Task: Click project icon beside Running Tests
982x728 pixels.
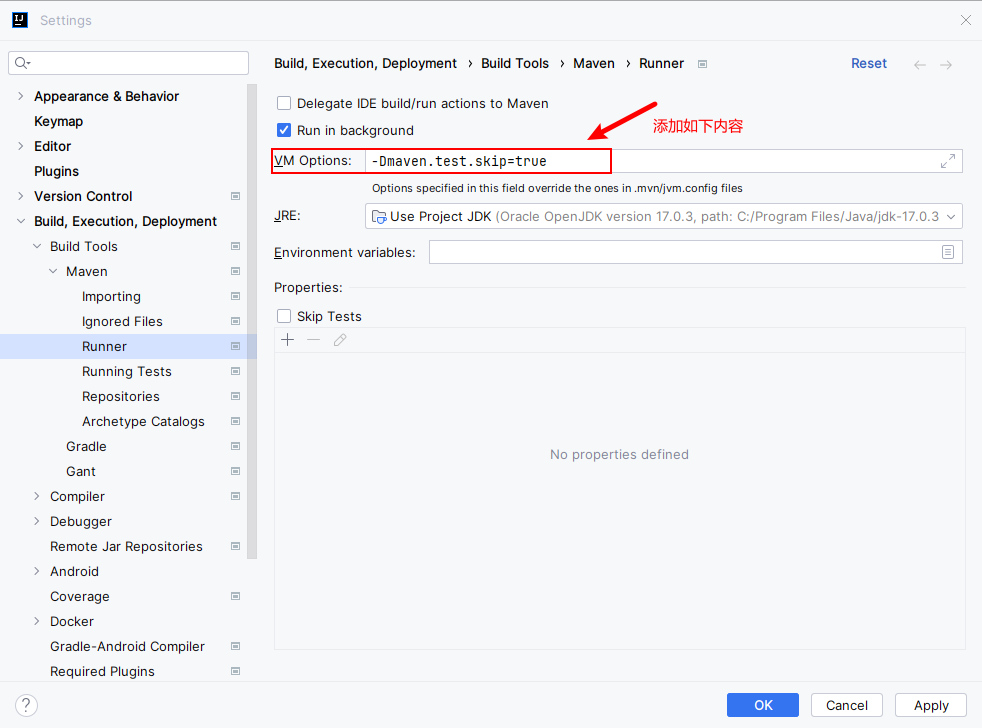Action: coord(235,372)
